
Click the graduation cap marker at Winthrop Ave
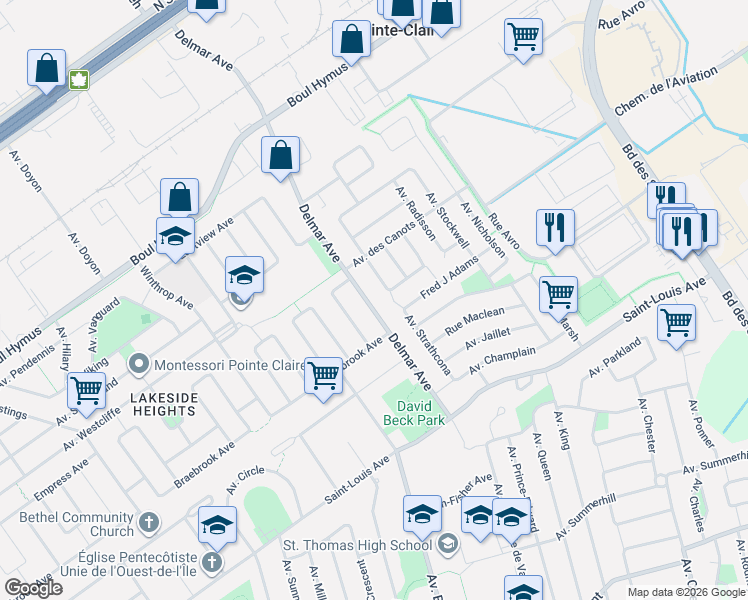(x=176, y=238)
